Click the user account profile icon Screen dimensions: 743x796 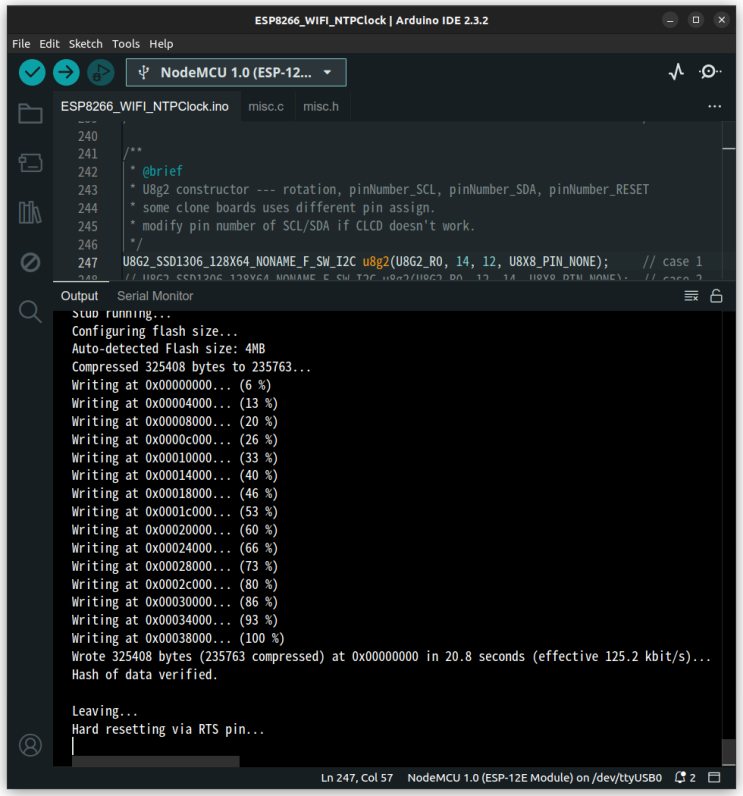tap(30, 745)
